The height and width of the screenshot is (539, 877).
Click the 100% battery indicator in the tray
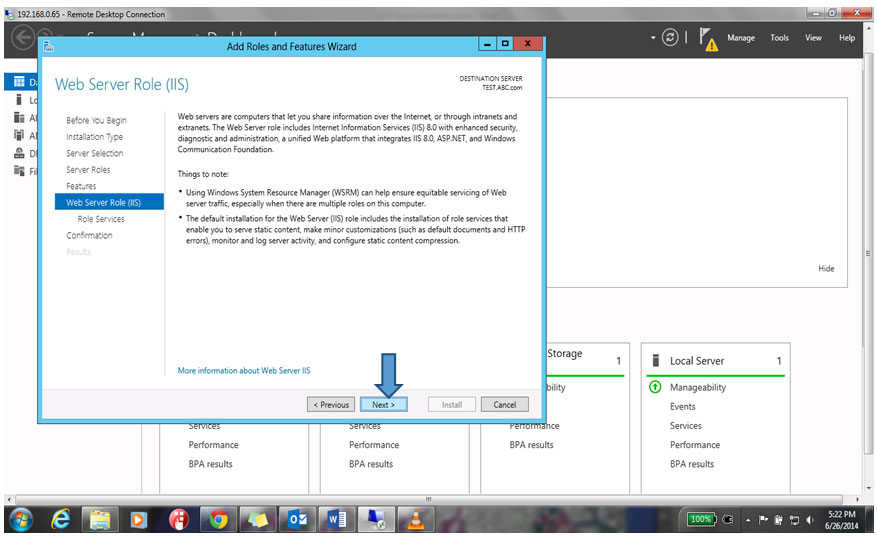pos(701,519)
